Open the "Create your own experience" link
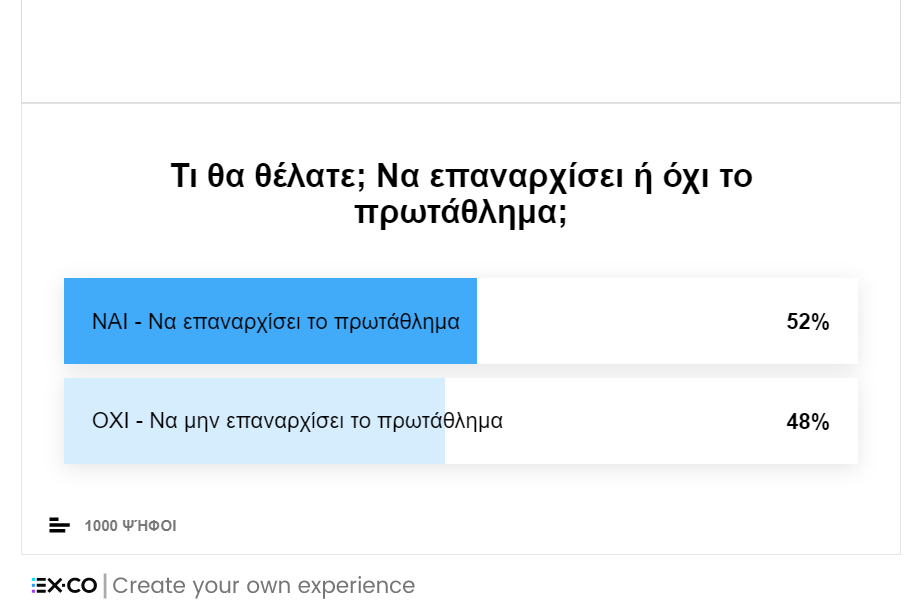The width and height of the screenshot is (906, 609). [263, 586]
